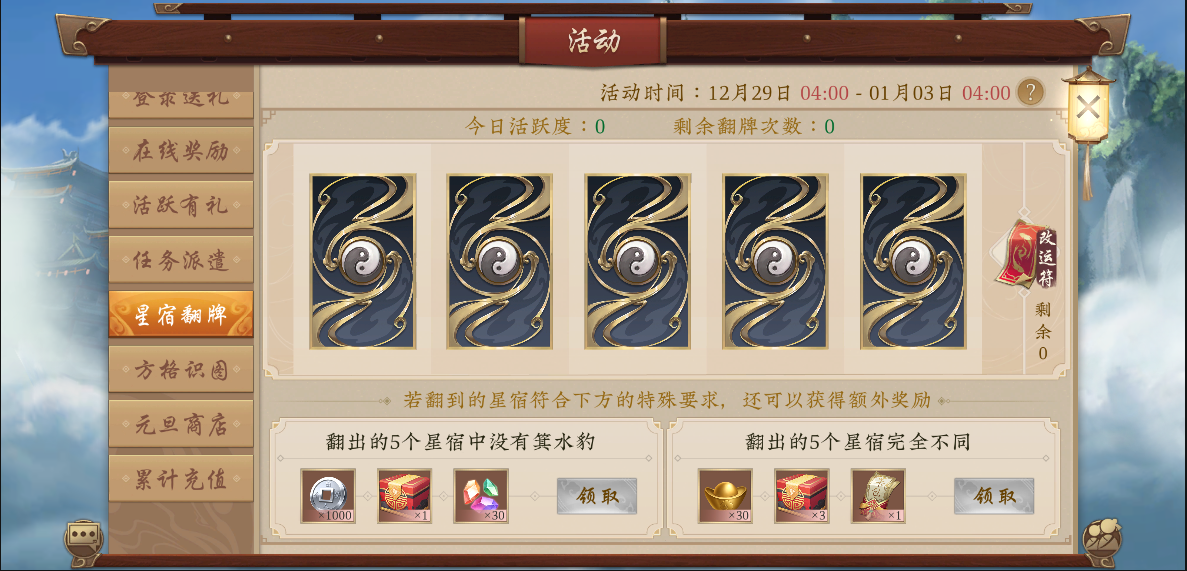
Task: Click the question mark help icon
Action: click(x=1030, y=92)
